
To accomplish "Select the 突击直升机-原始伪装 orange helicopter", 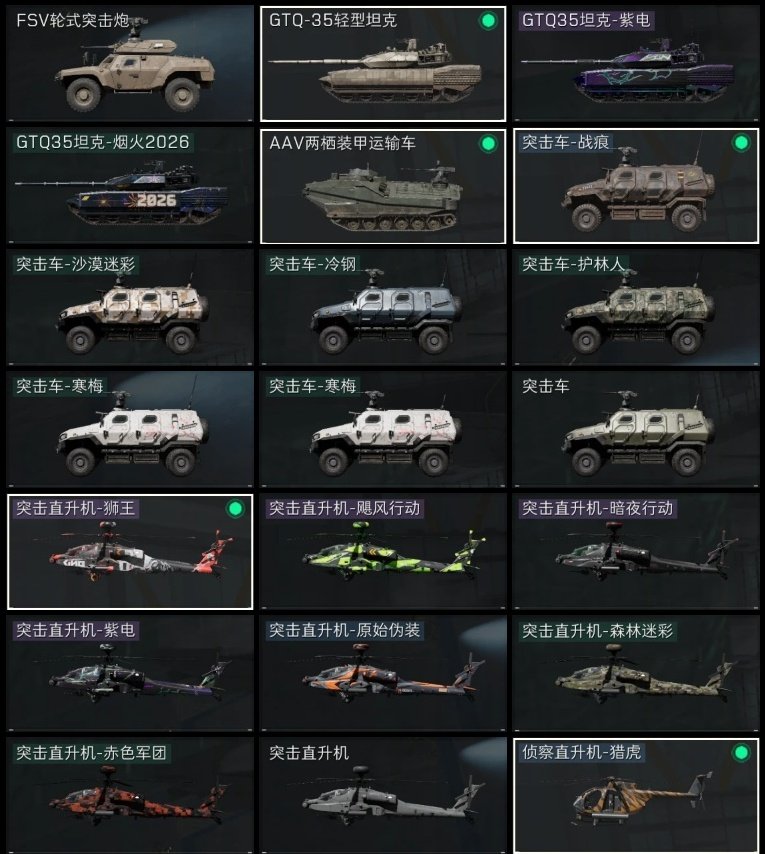I will (x=383, y=674).
